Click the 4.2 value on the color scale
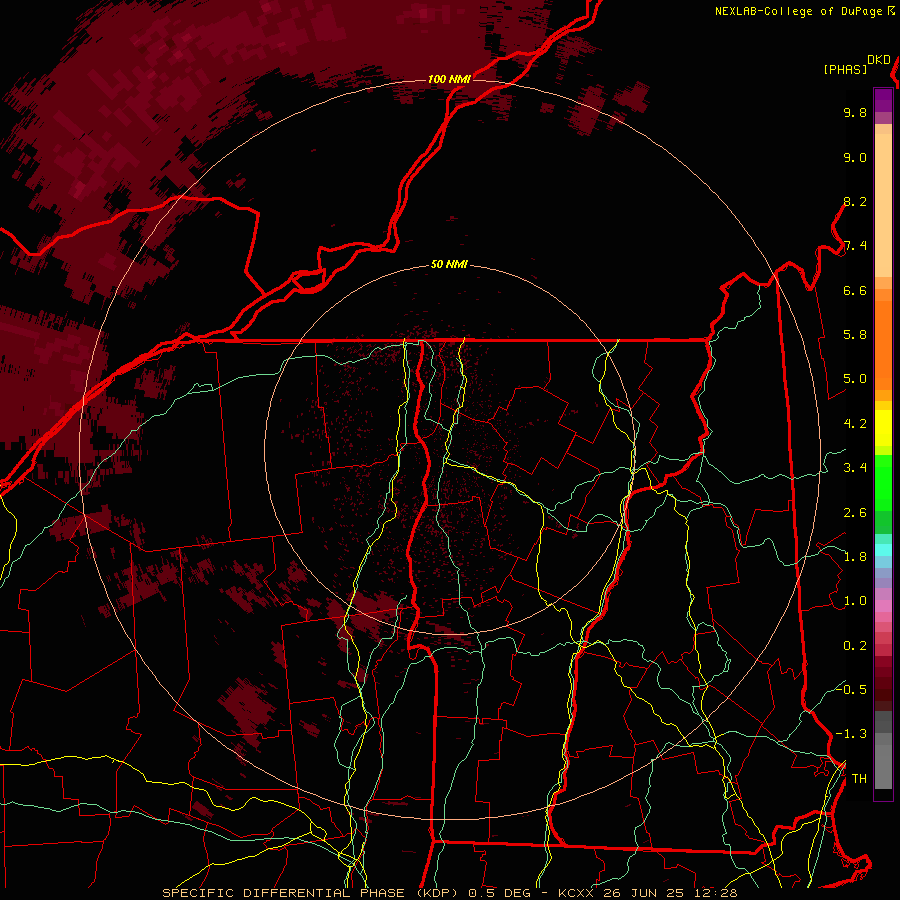Image resolution: width=900 pixels, height=900 pixels. [x=855, y=424]
